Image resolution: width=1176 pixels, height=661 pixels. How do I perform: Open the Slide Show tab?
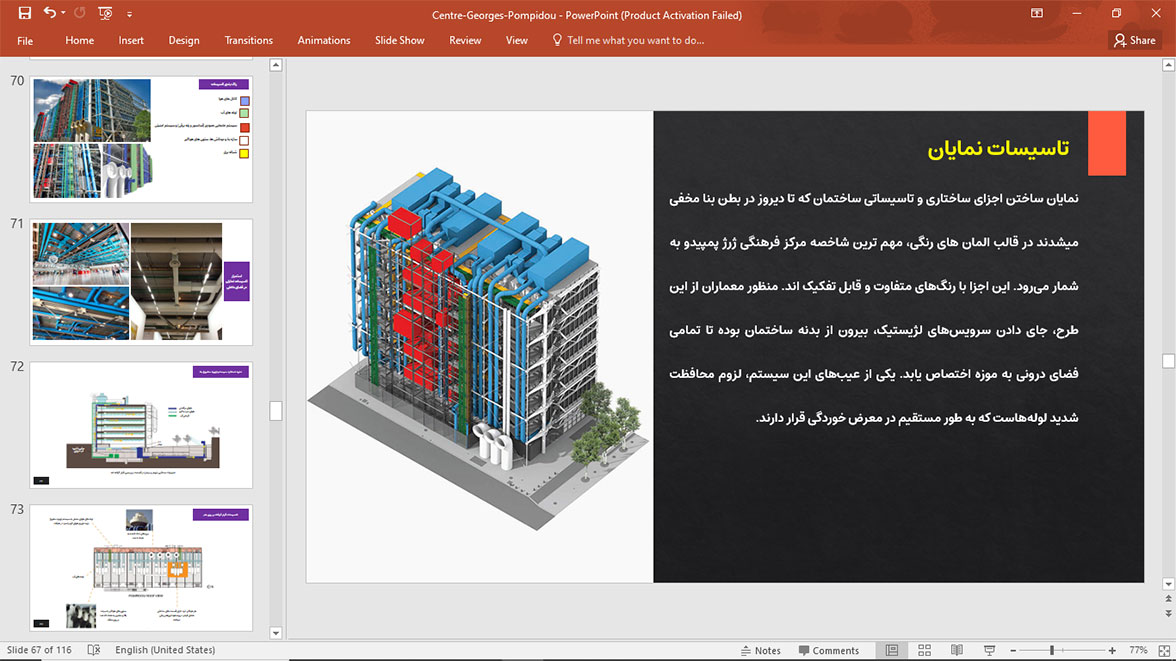[400, 41]
